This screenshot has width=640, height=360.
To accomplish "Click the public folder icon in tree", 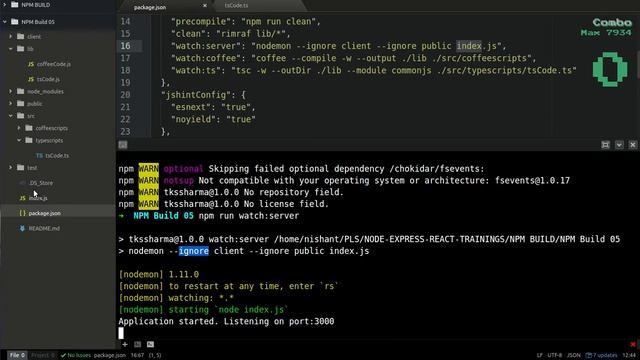I will pyautogui.click(x=20, y=104).
